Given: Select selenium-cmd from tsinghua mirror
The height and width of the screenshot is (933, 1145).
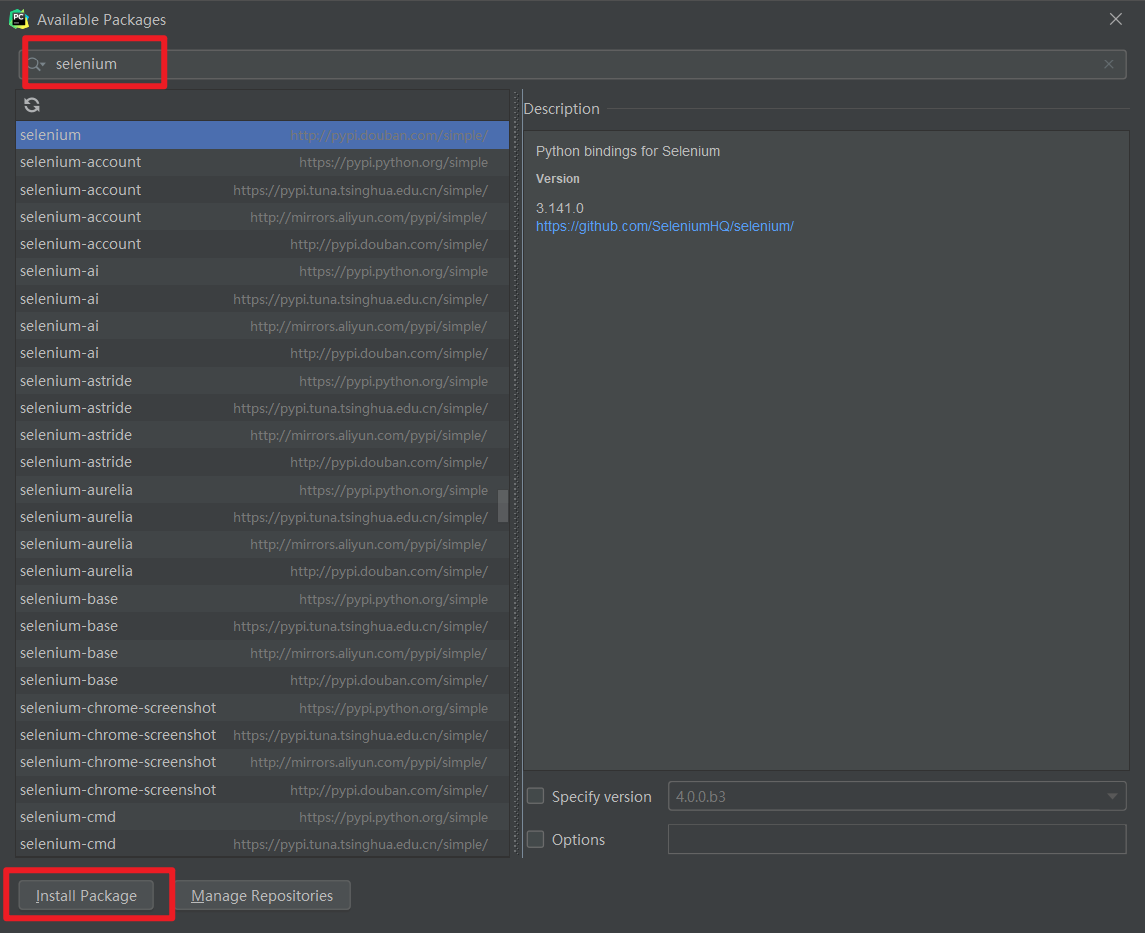Looking at the screenshot, I should [262, 843].
